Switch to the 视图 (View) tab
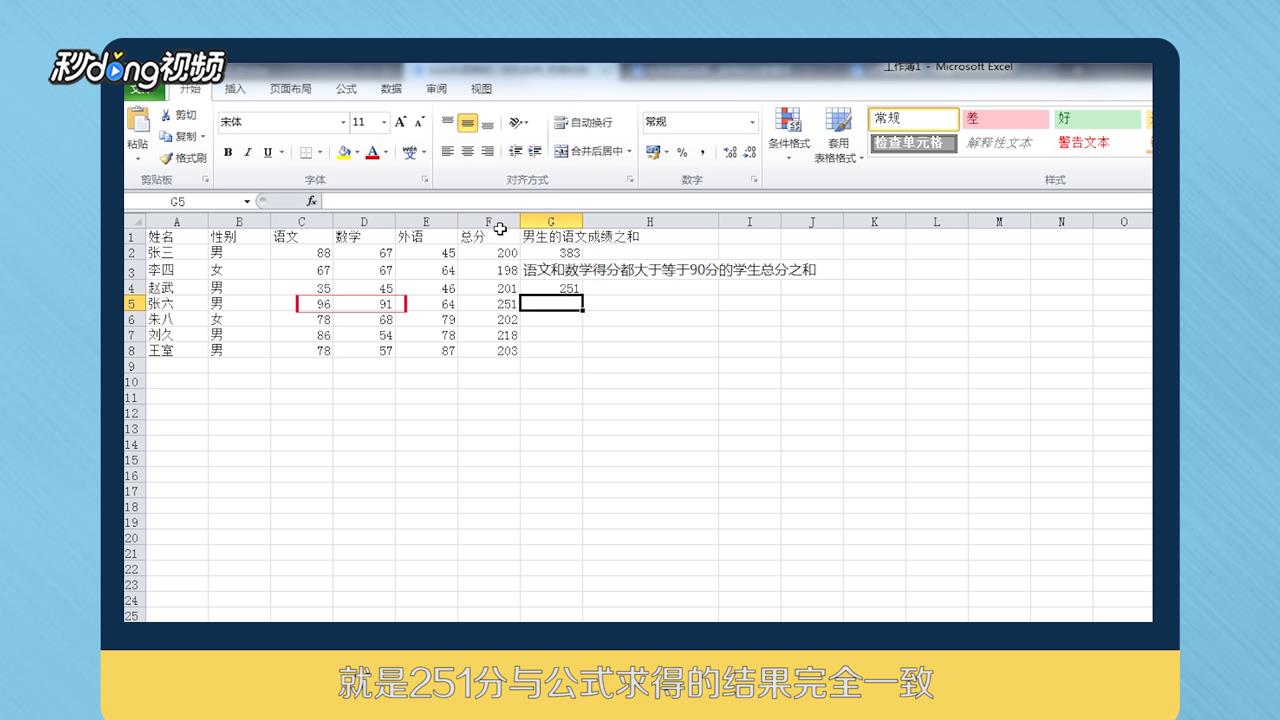1280x720 pixels. 481,89
